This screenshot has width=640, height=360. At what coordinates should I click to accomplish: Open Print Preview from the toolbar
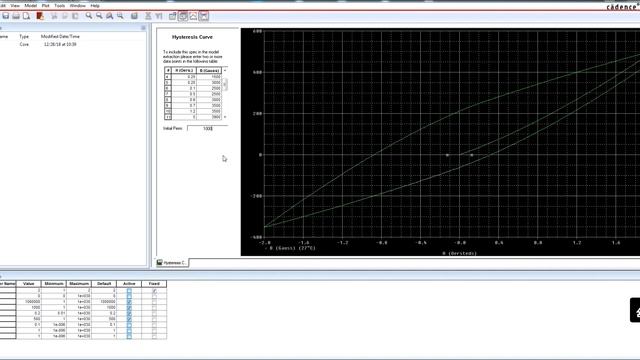tap(27, 16)
